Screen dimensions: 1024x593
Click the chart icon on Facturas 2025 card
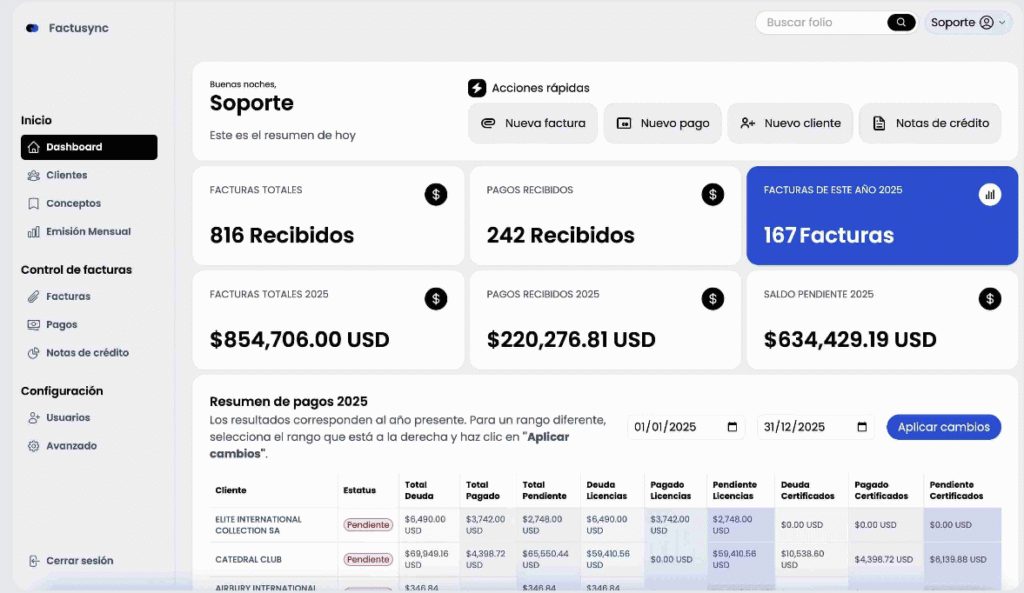click(989, 195)
